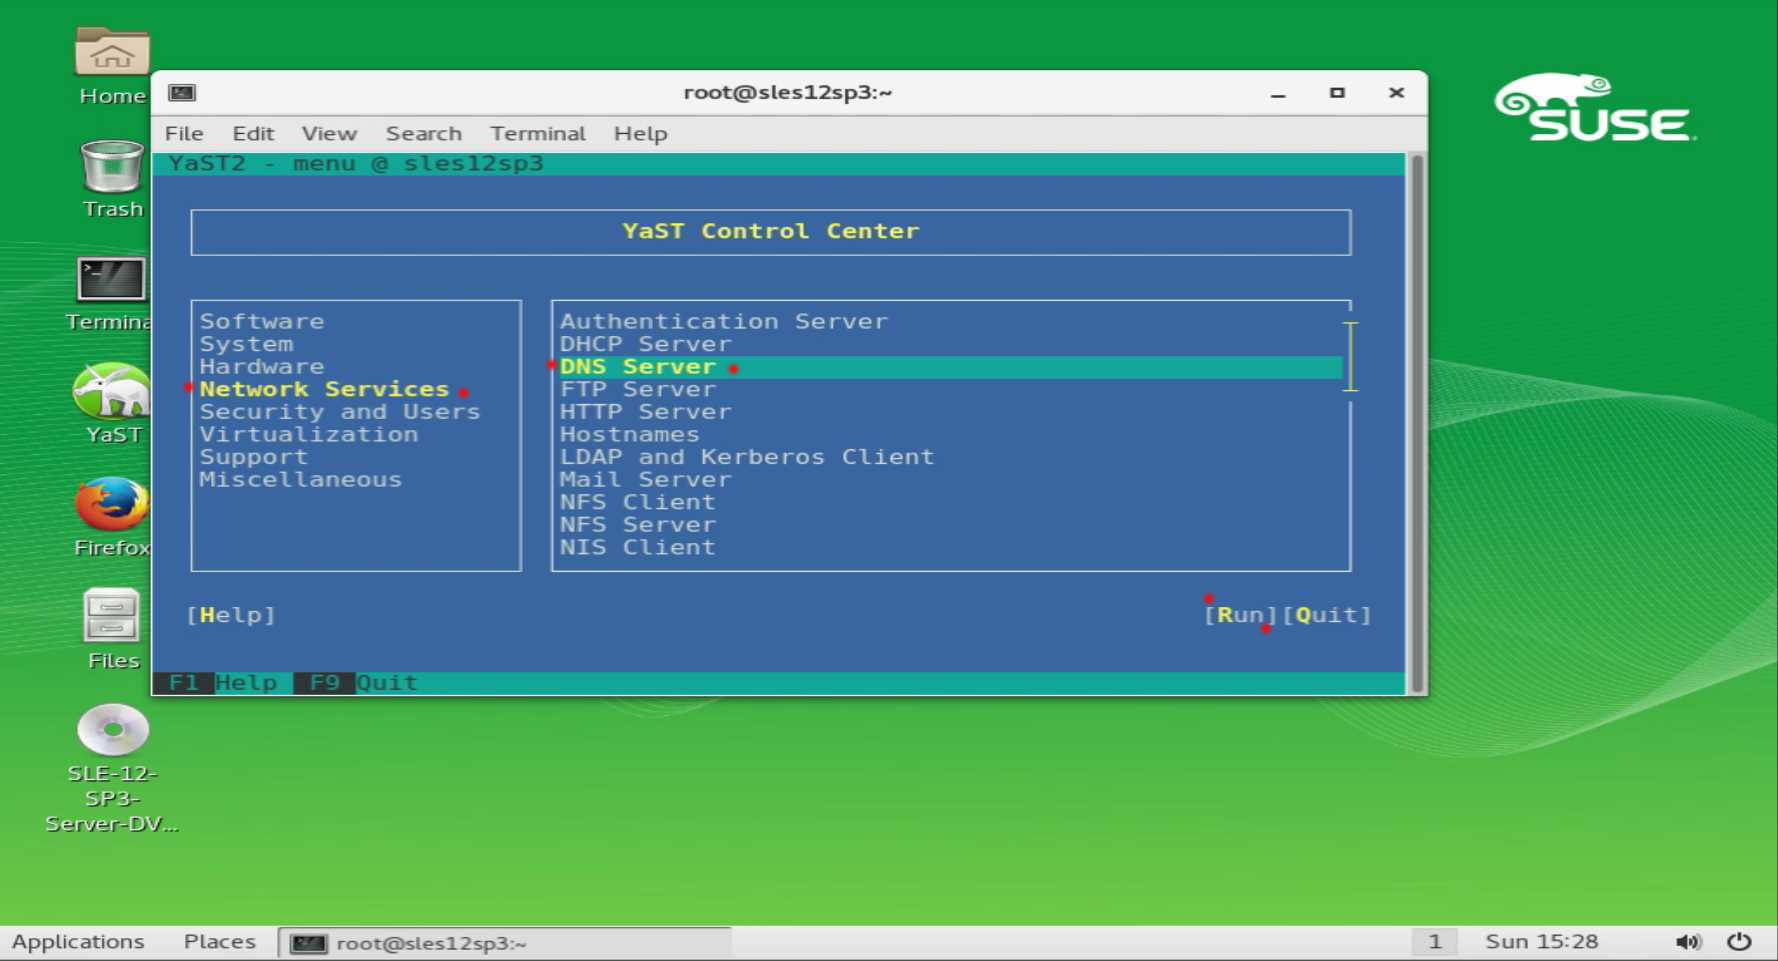Select the System category
The height and width of the screenshot is (961, 1778).
coord(246,344)
